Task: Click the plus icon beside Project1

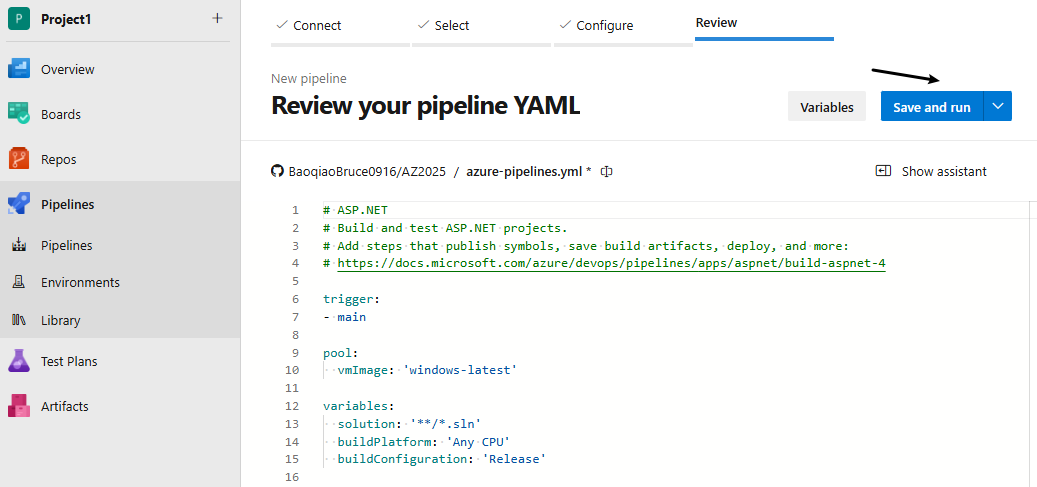Action: [218, 19]
